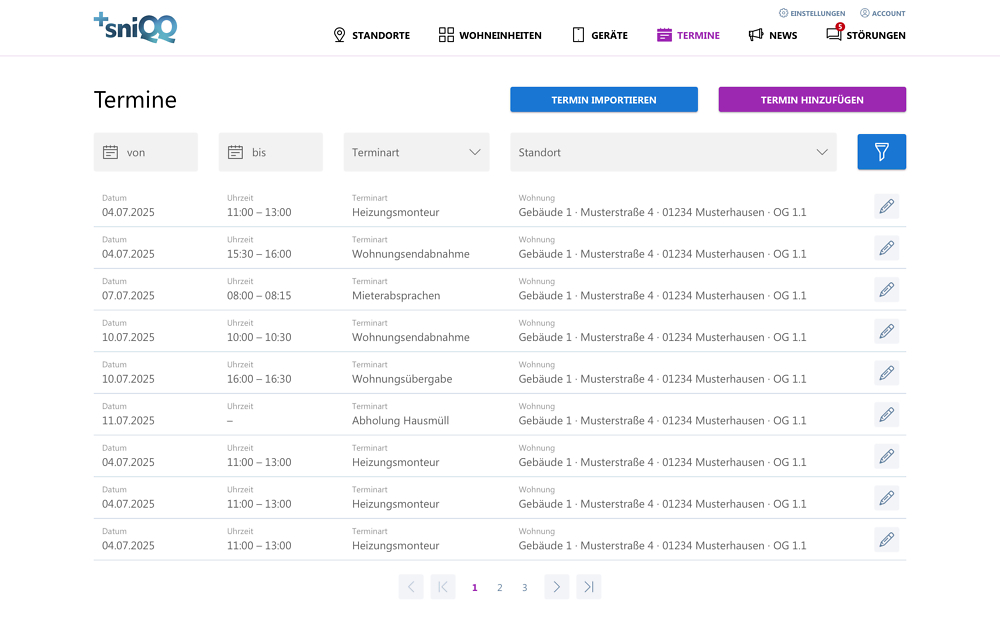This screenshot has height=625, width=1000.
Task: Click Termin hinzufügen button
Action: coord(812,100)
